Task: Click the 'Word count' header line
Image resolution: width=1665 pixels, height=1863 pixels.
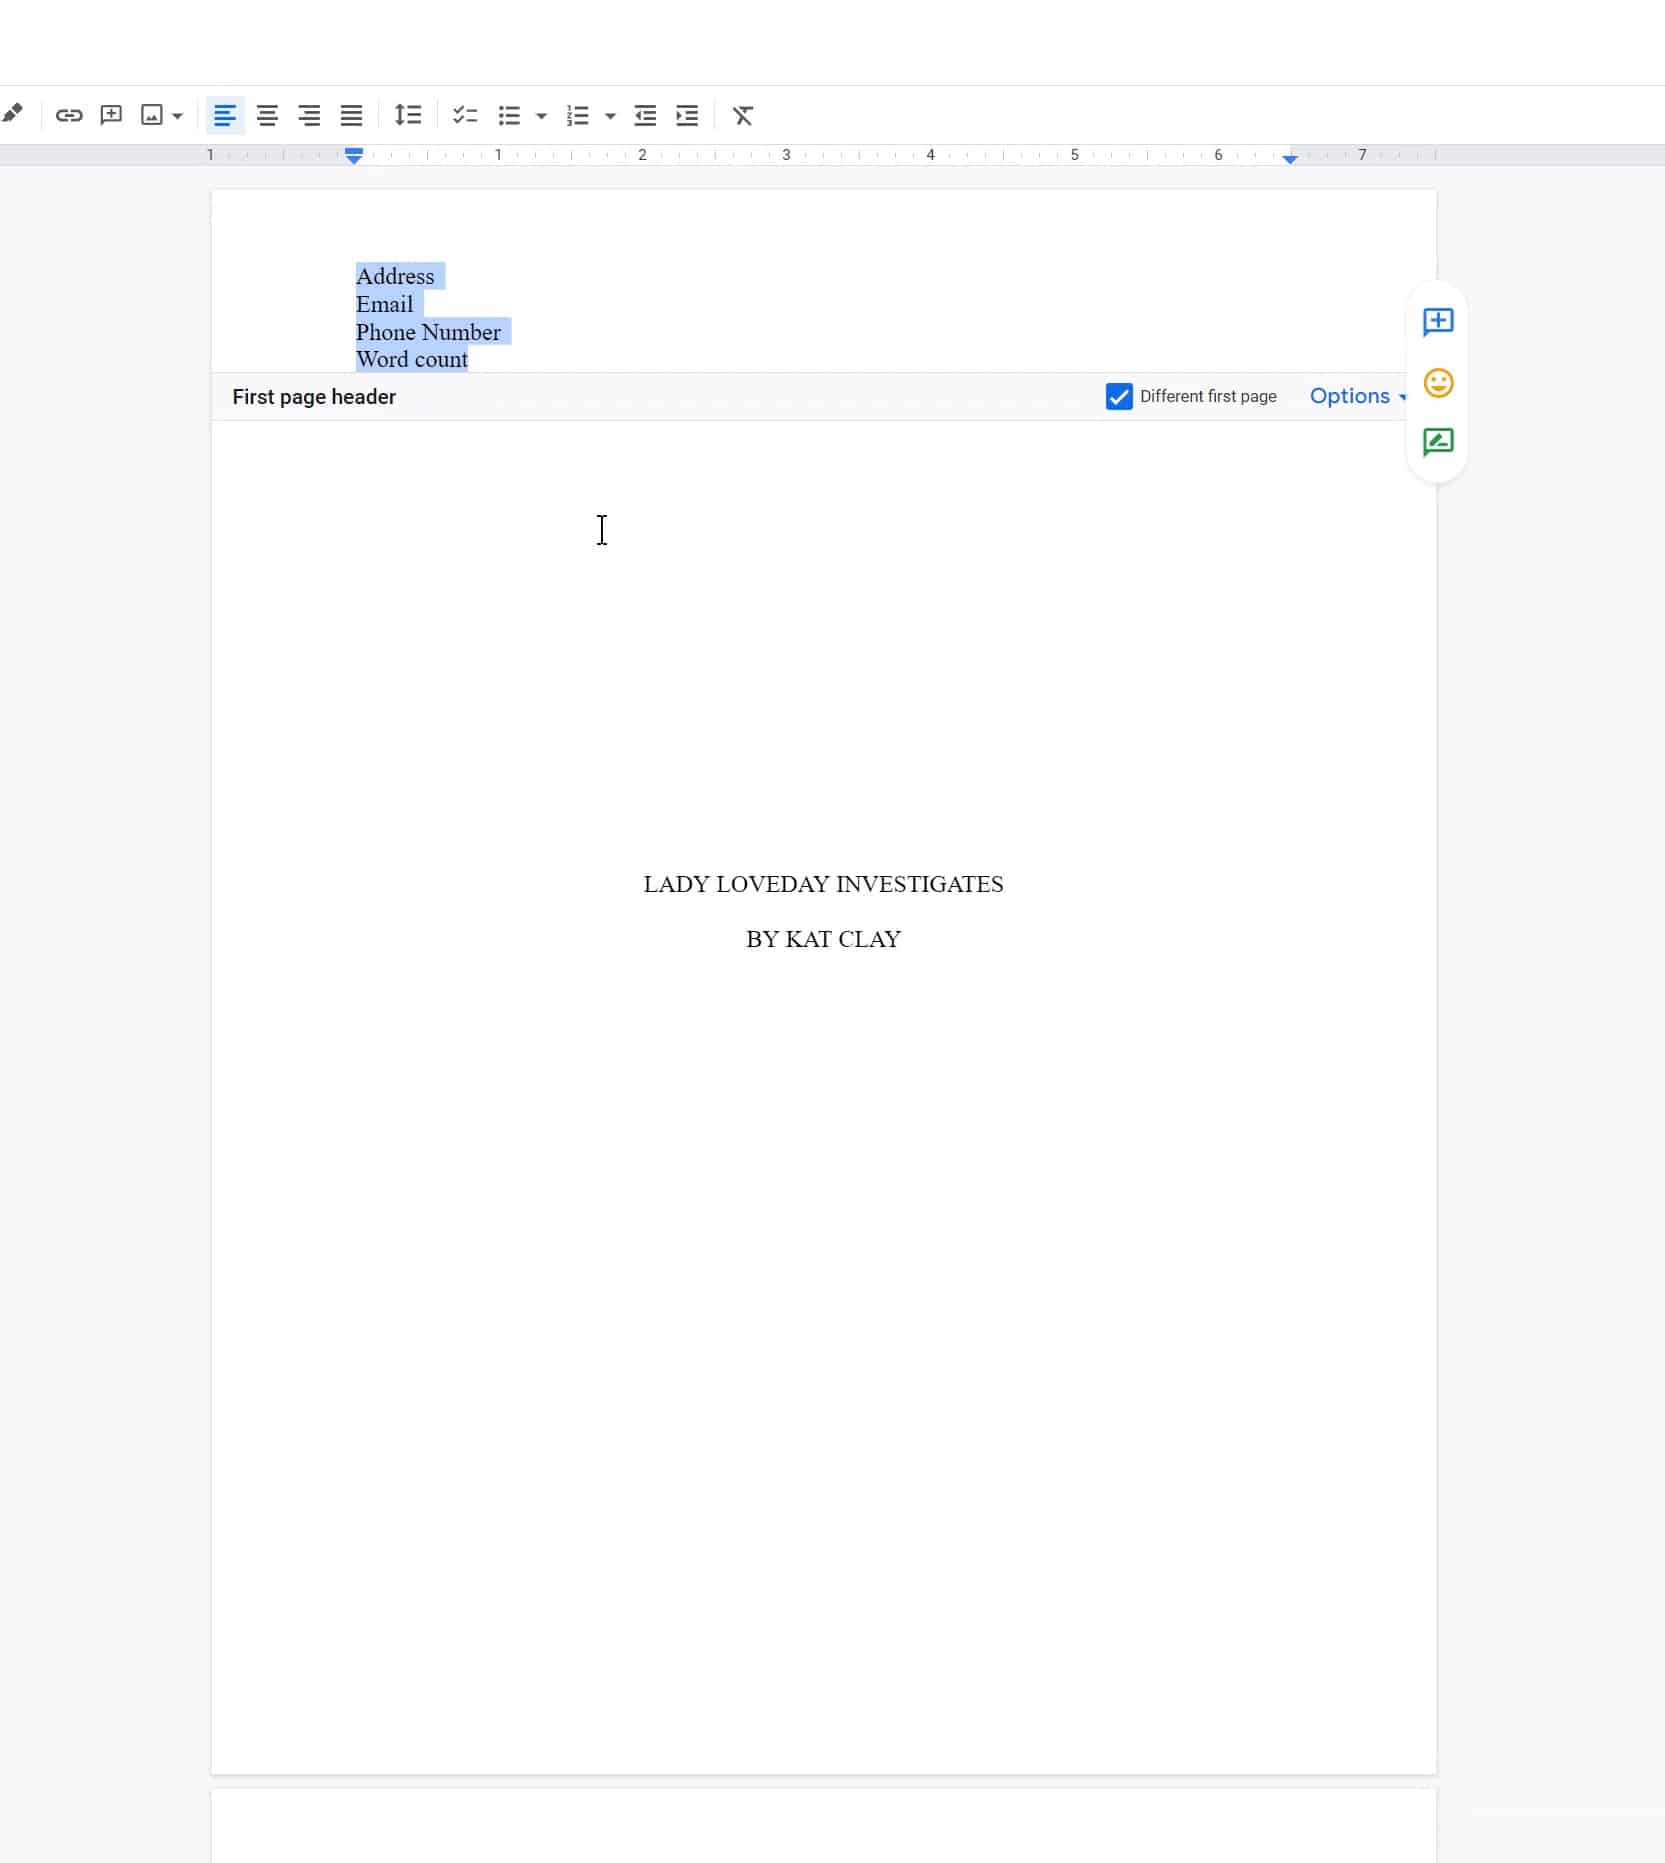Action: tap(412, 359)
